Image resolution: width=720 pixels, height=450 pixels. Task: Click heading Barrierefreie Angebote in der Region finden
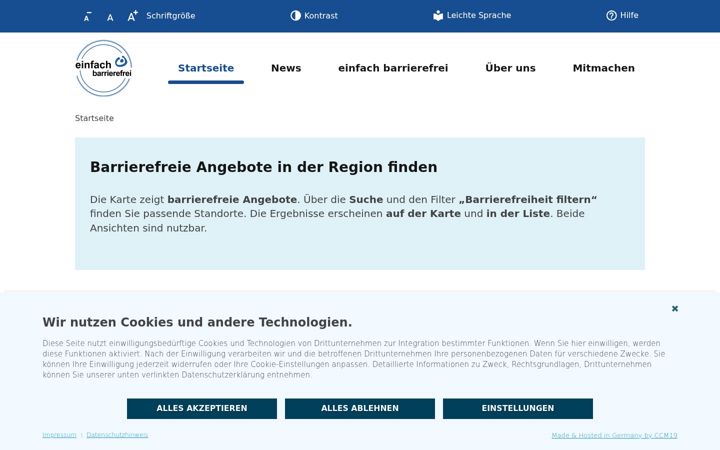[264, 167]
